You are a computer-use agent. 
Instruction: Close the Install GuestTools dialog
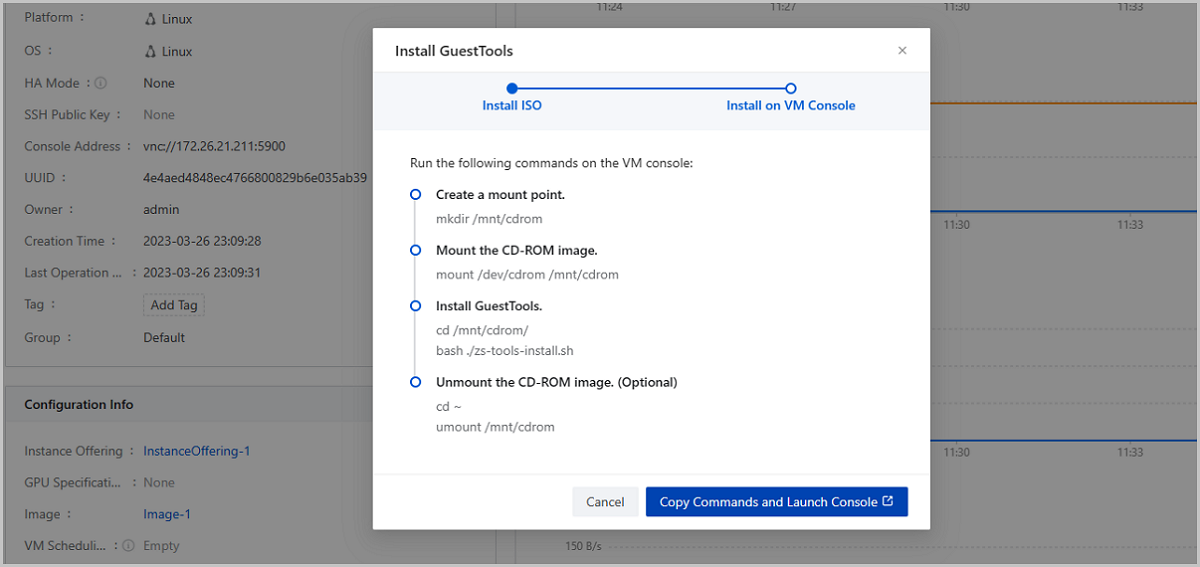tap(902, 51)
